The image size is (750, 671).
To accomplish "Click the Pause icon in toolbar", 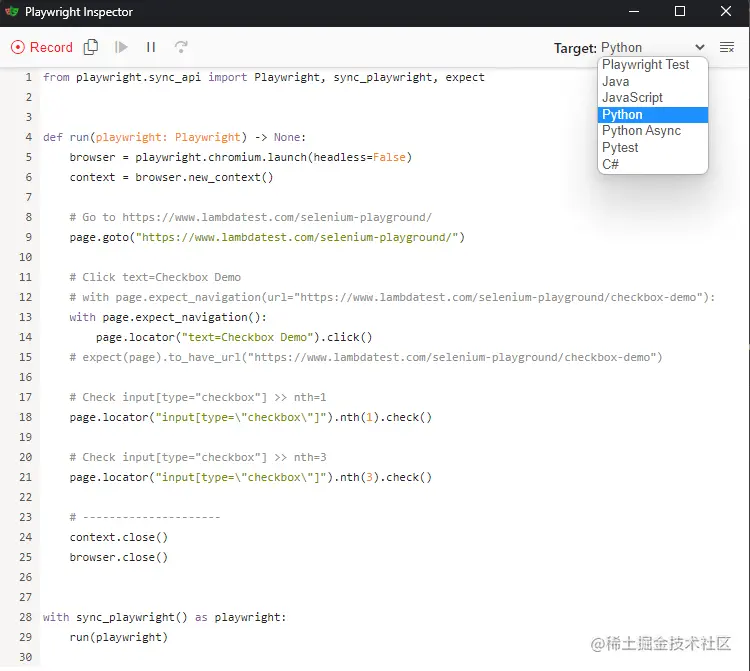I will tap(151, 47).
